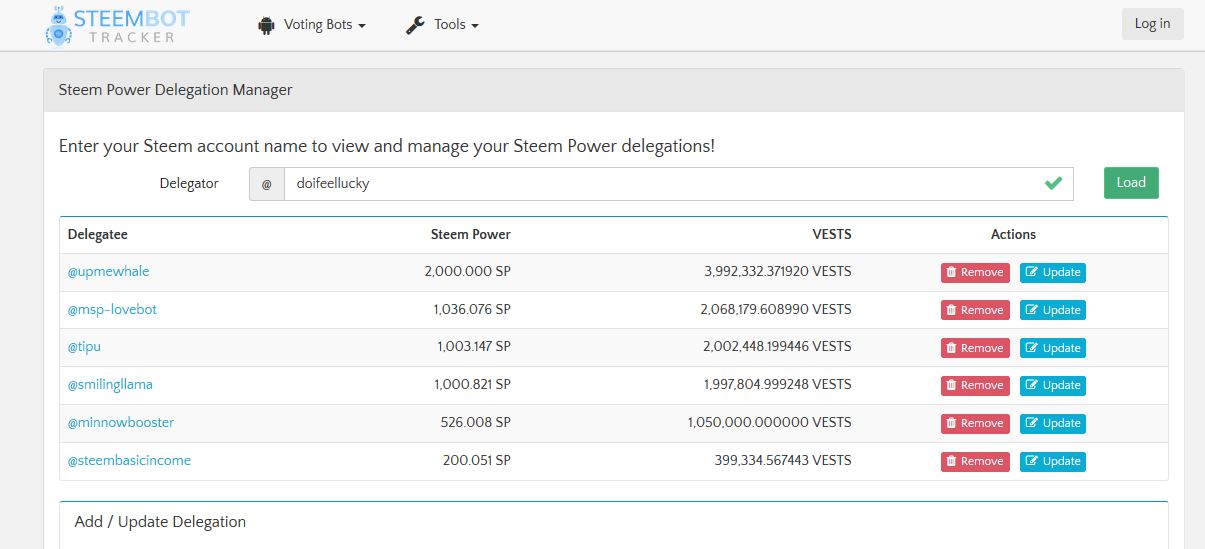This screenshot has width=1205, height=549.
Task: Click the SteemBot Tracker robot logo
Action: (x=60, y=26)
